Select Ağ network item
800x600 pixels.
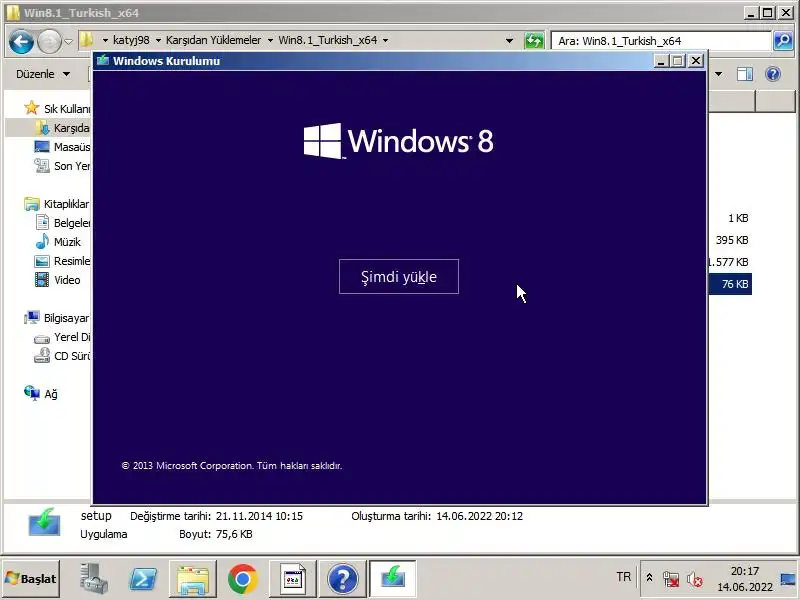41,393
